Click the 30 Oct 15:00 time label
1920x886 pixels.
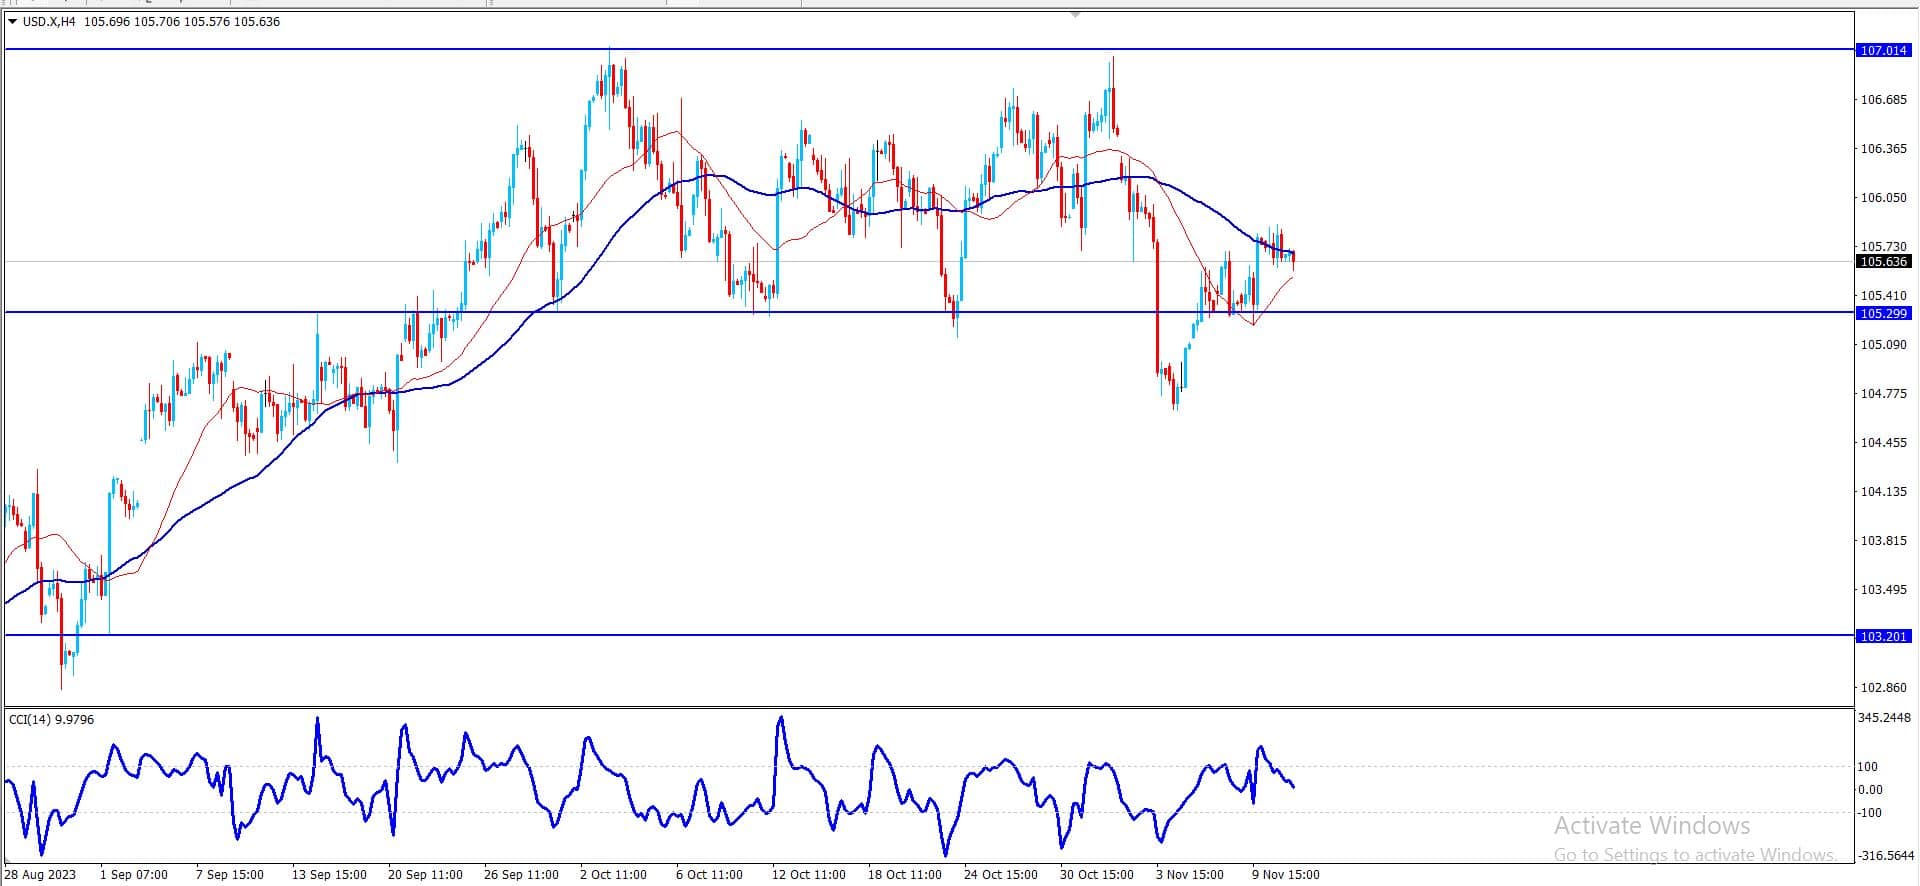click(x=1096, y=875)
